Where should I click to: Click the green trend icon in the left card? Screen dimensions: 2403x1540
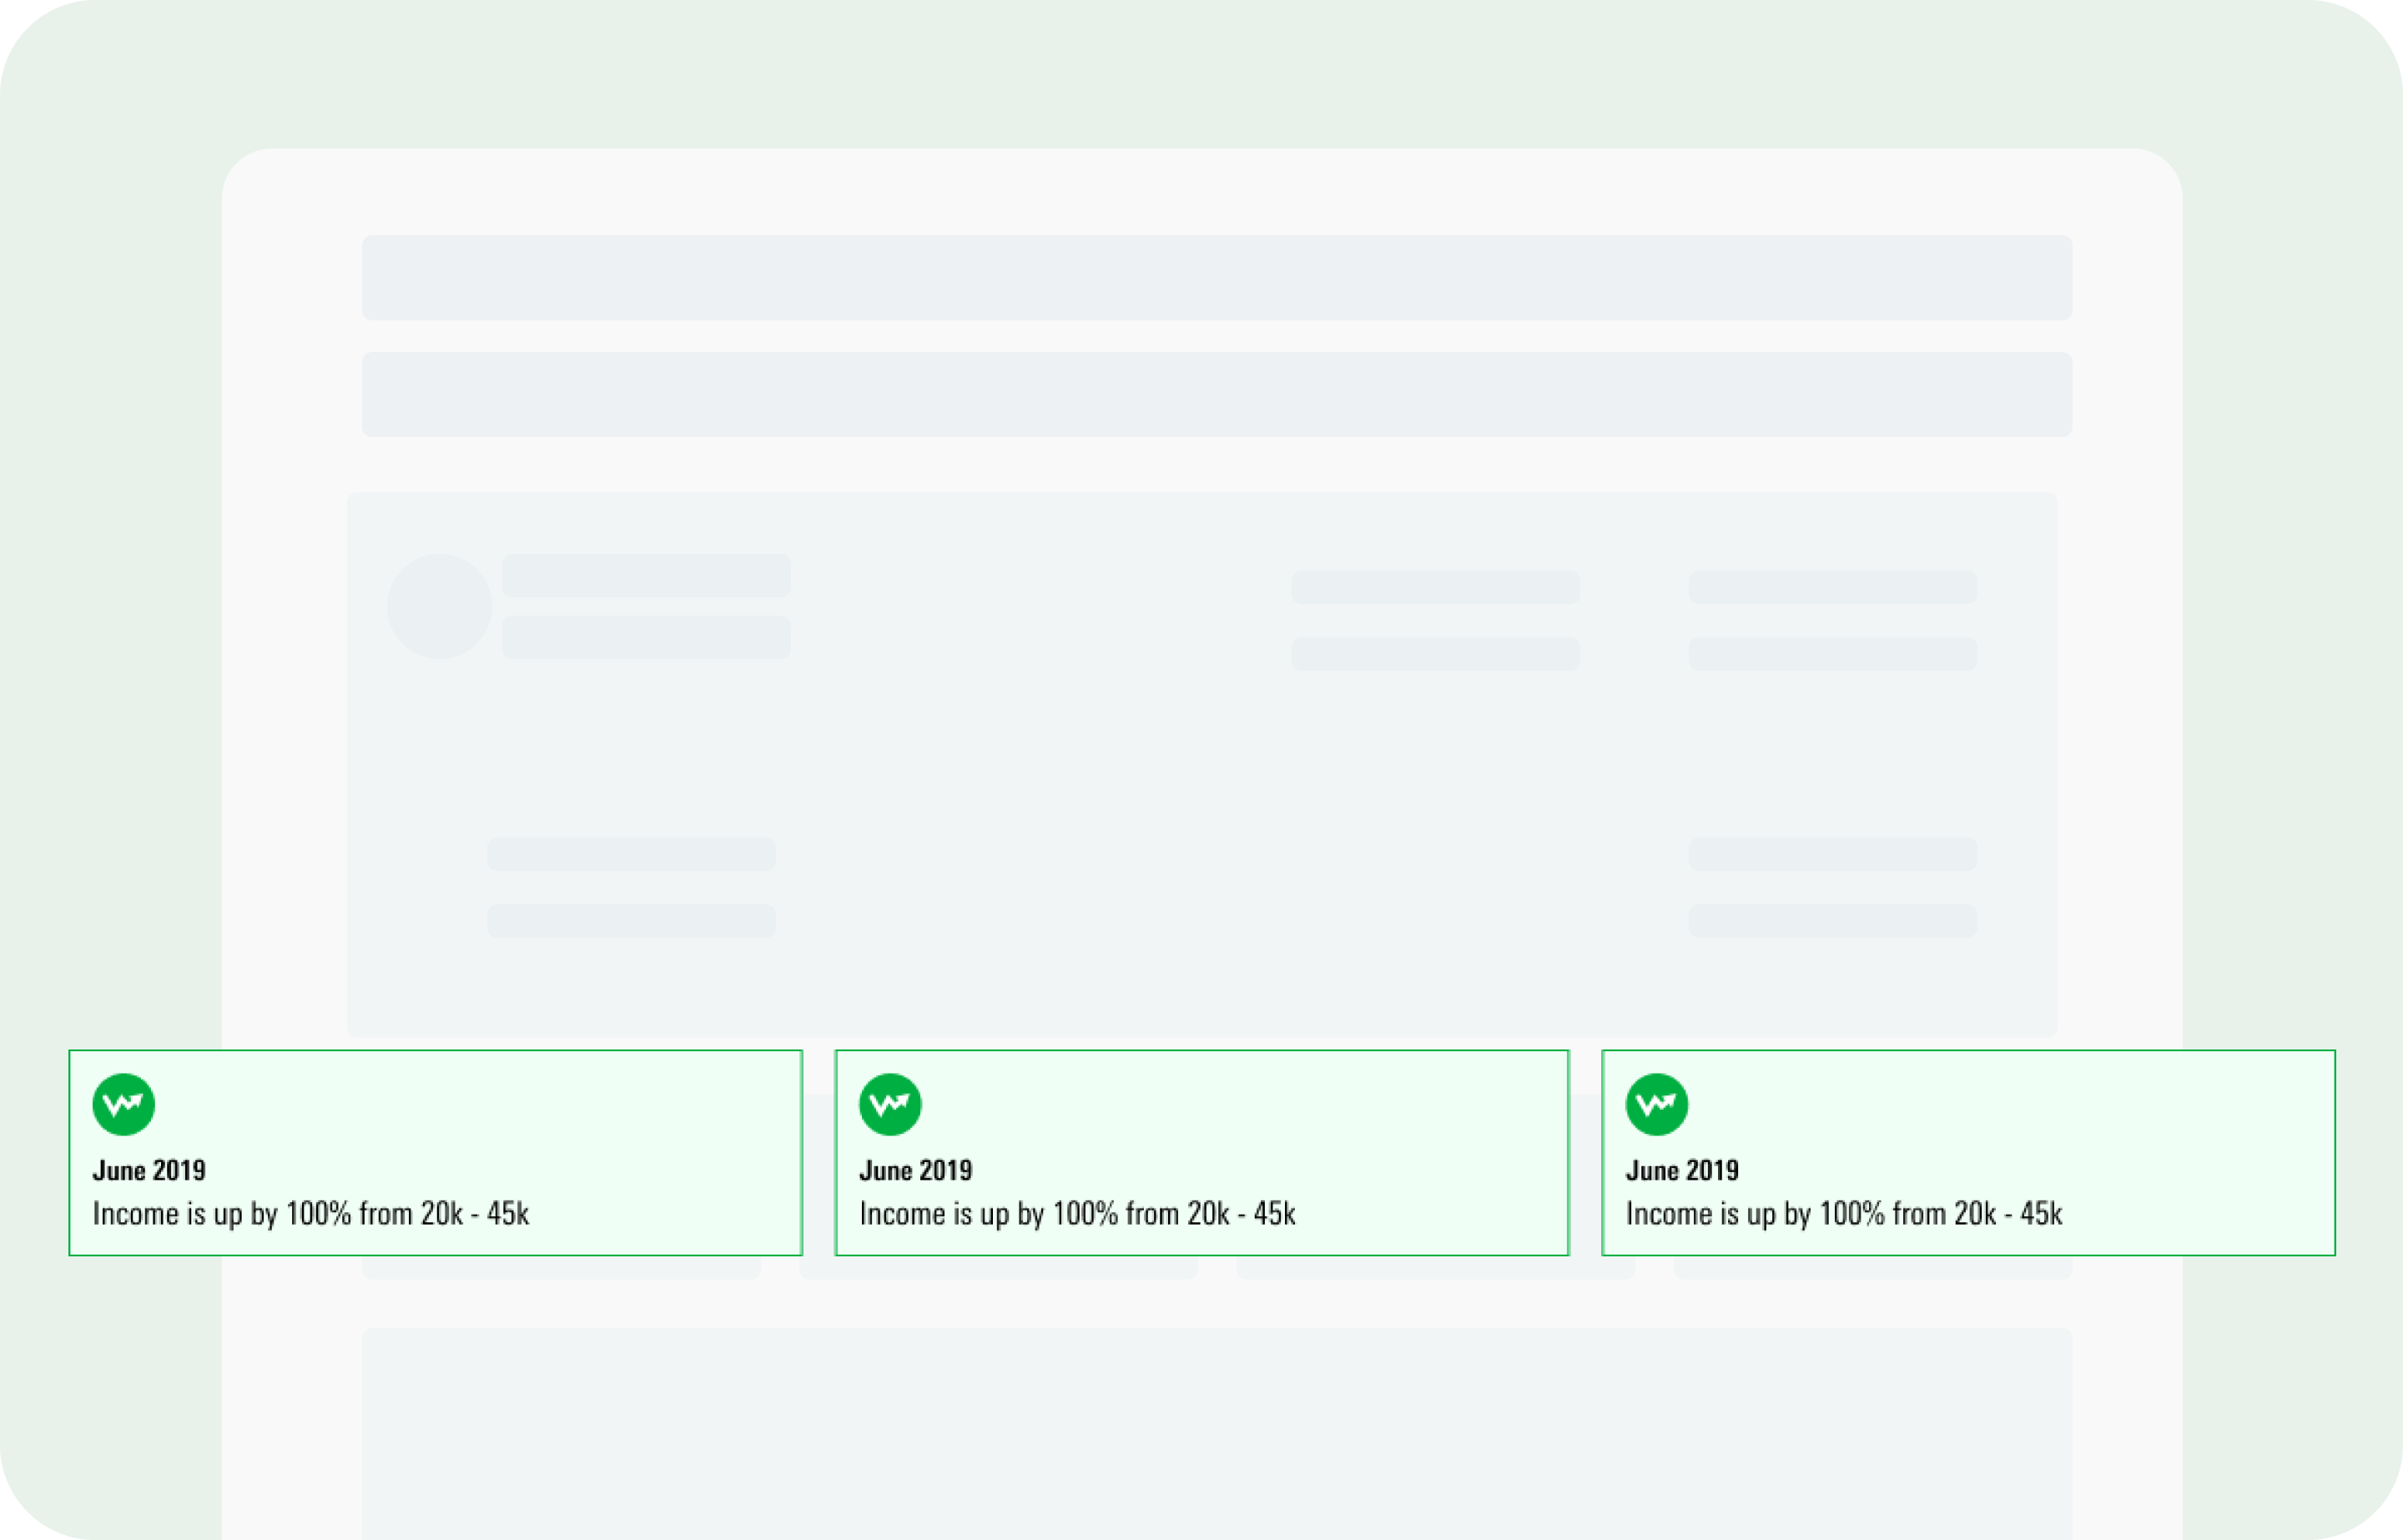click(x=123, y=1104)
